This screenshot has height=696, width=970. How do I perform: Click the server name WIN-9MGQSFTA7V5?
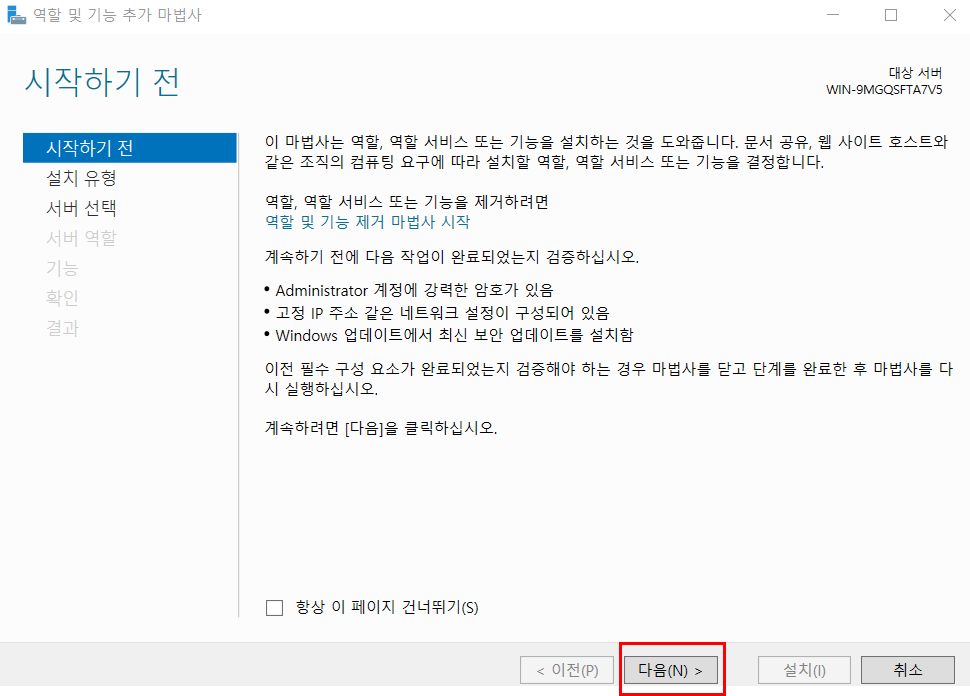click(884, 90)
